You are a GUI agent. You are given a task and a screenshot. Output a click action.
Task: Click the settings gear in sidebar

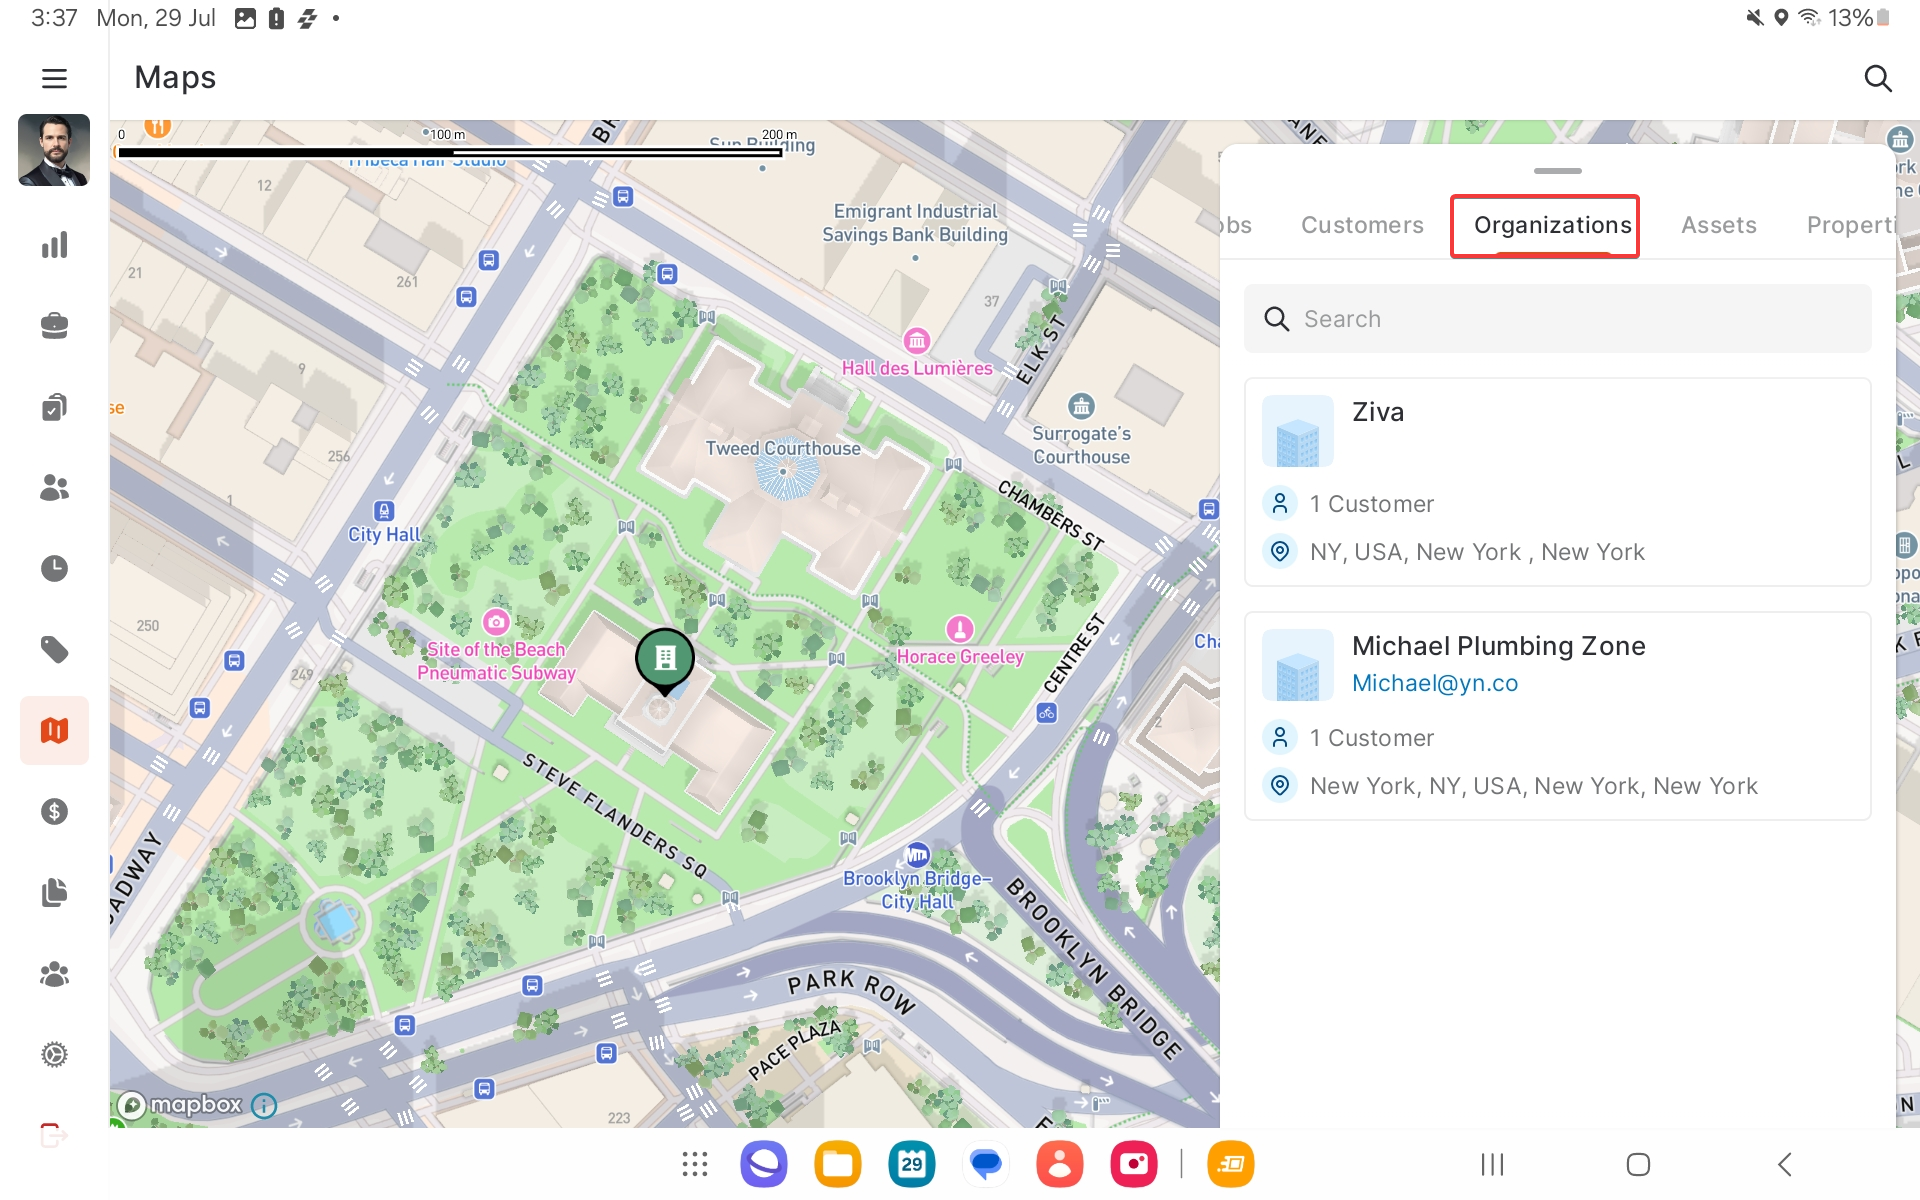pos(54,1055)
